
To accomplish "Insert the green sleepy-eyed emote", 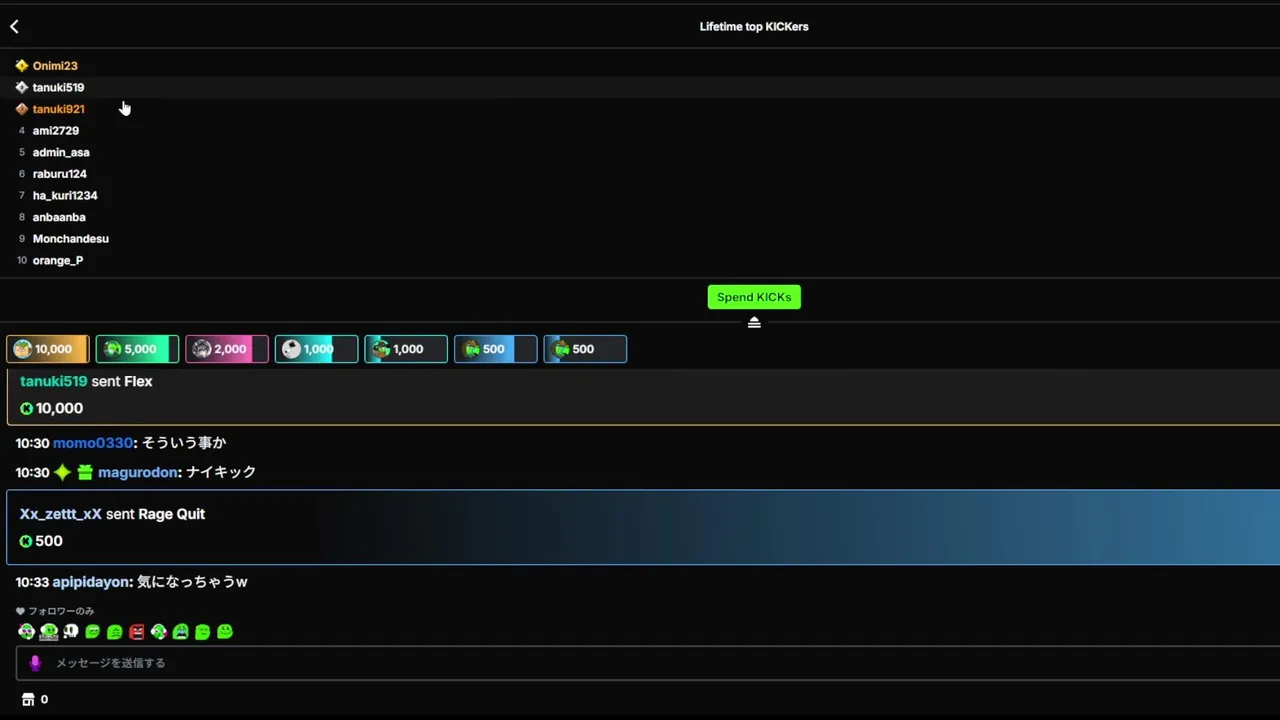I will [203, 632].
